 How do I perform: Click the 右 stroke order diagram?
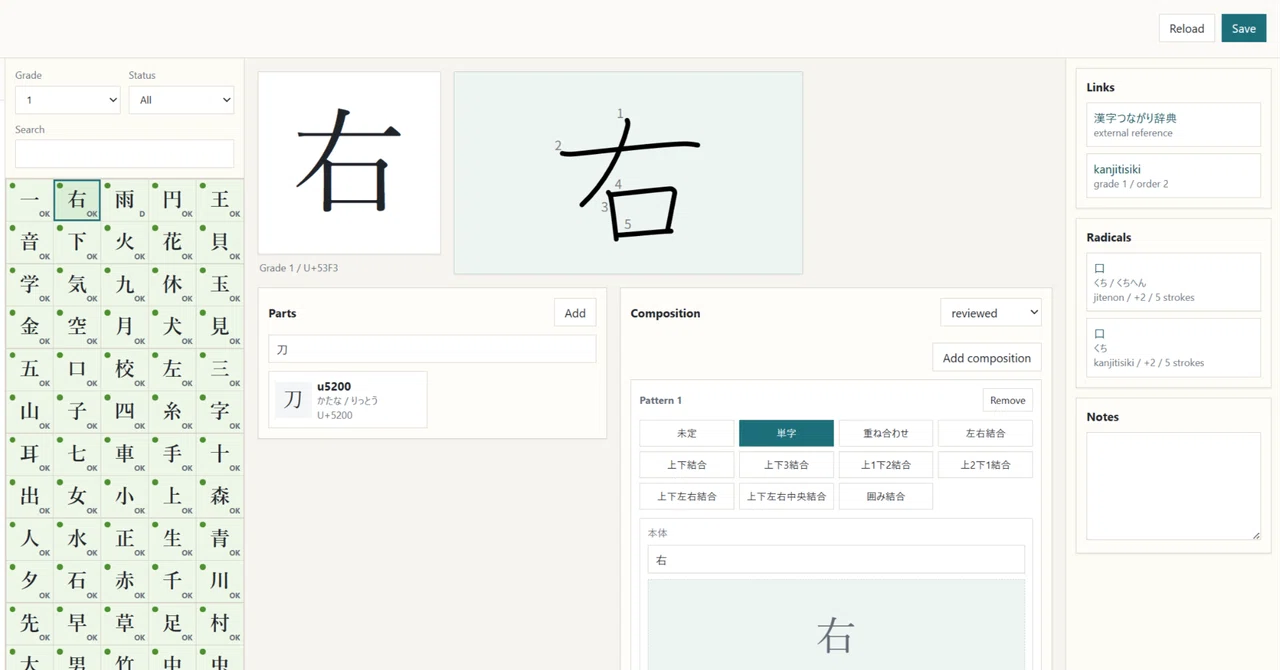click(x=628, y=173)
